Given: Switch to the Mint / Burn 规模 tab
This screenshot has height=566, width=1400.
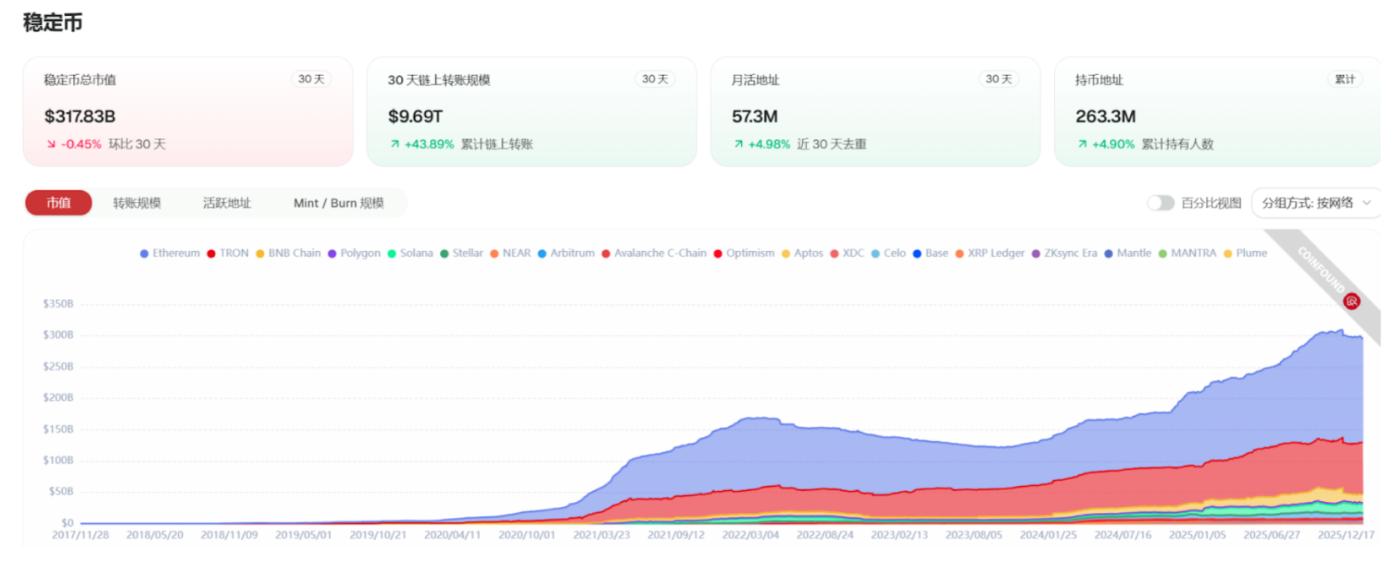Looking at the screenshot, I should 338,203.
